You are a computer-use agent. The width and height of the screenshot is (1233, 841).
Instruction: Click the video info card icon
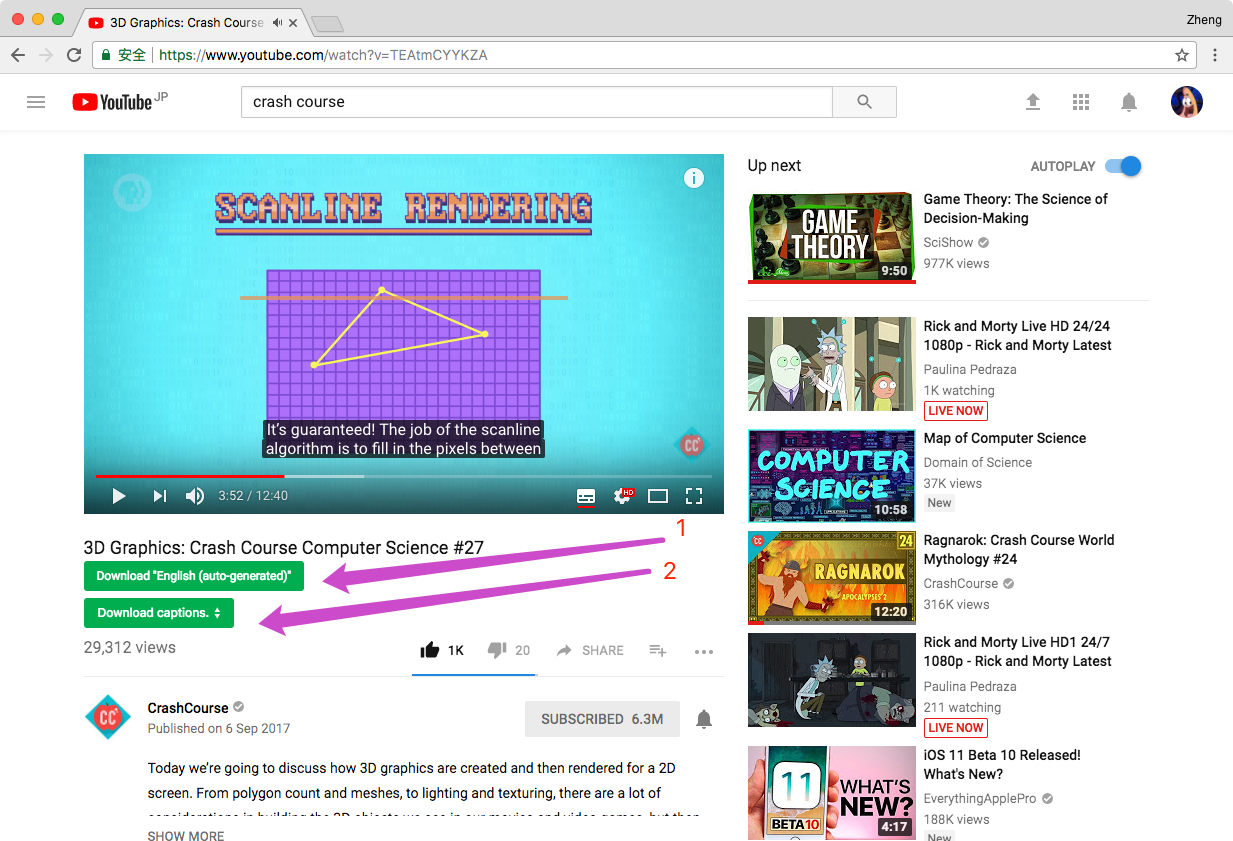(x=693, y=178)
